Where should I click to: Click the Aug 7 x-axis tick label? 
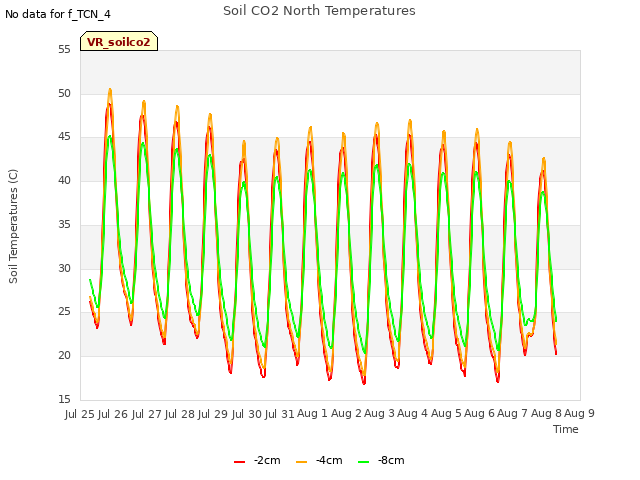tap(513, 413)
